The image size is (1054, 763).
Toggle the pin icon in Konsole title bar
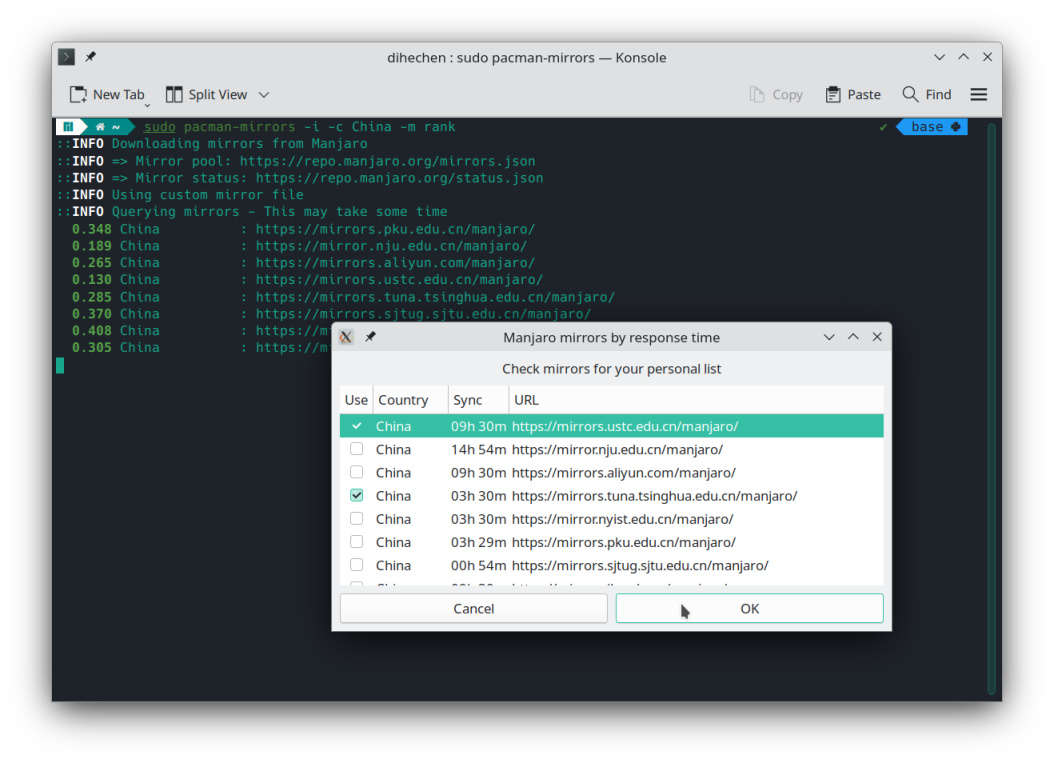90,57
